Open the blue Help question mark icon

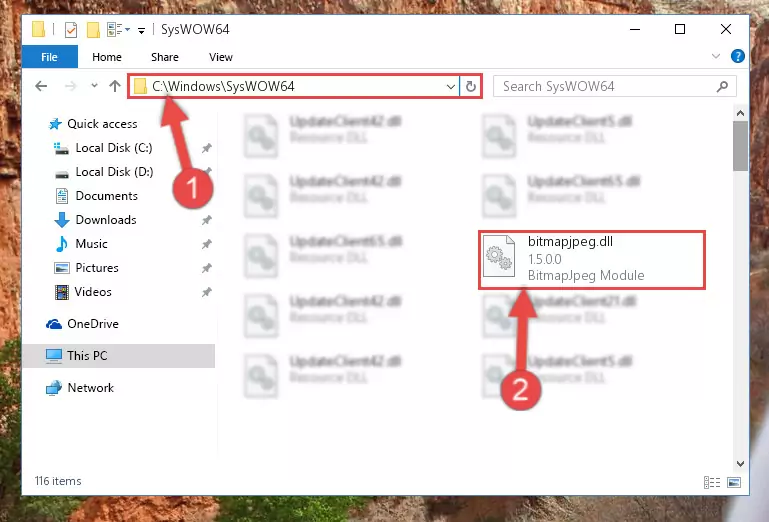(738, 56)
